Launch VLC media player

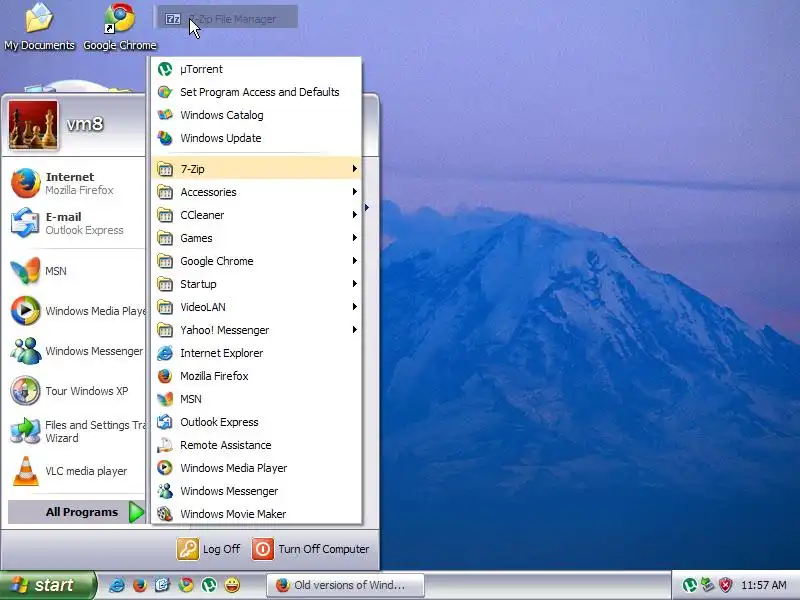point(76,471)
